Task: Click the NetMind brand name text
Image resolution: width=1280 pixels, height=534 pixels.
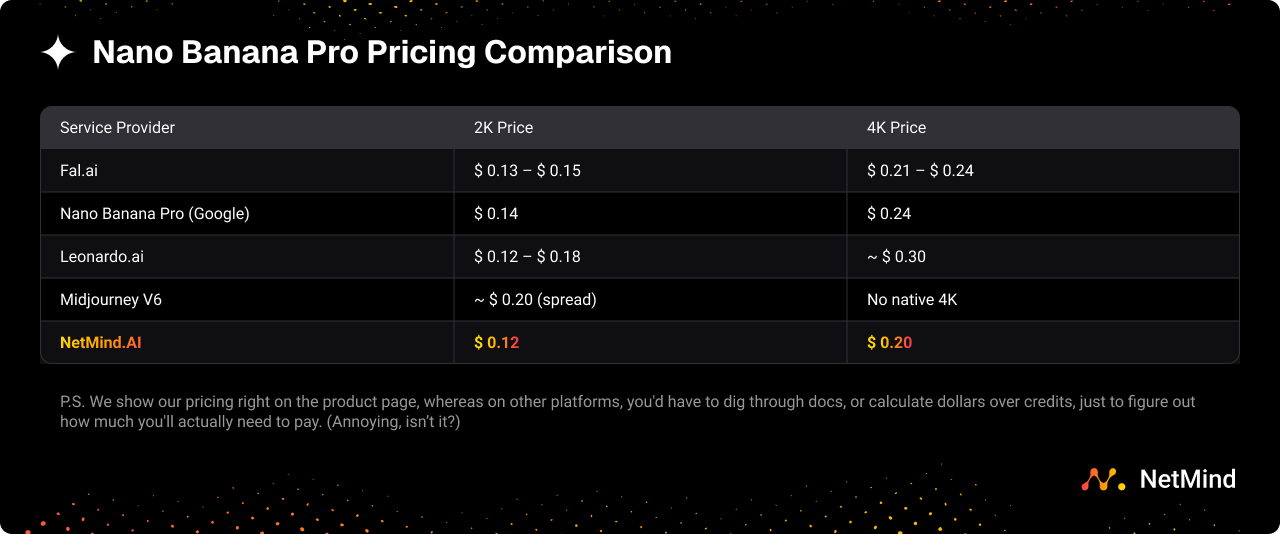Action: (1187, 480)
